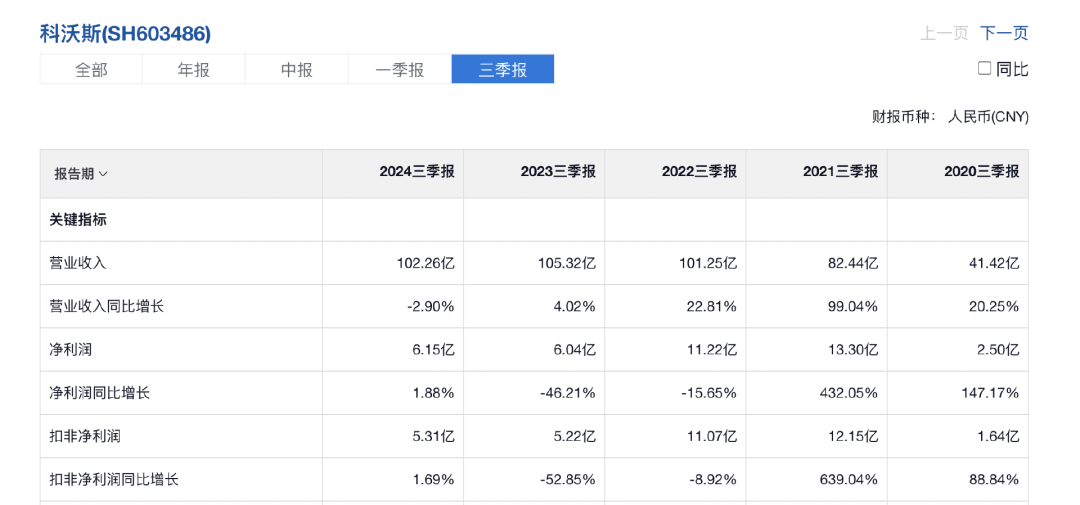Open the 中报 tab
Image resolution: width=1080 pixels, height=505 pixels.
click(297, 69)
